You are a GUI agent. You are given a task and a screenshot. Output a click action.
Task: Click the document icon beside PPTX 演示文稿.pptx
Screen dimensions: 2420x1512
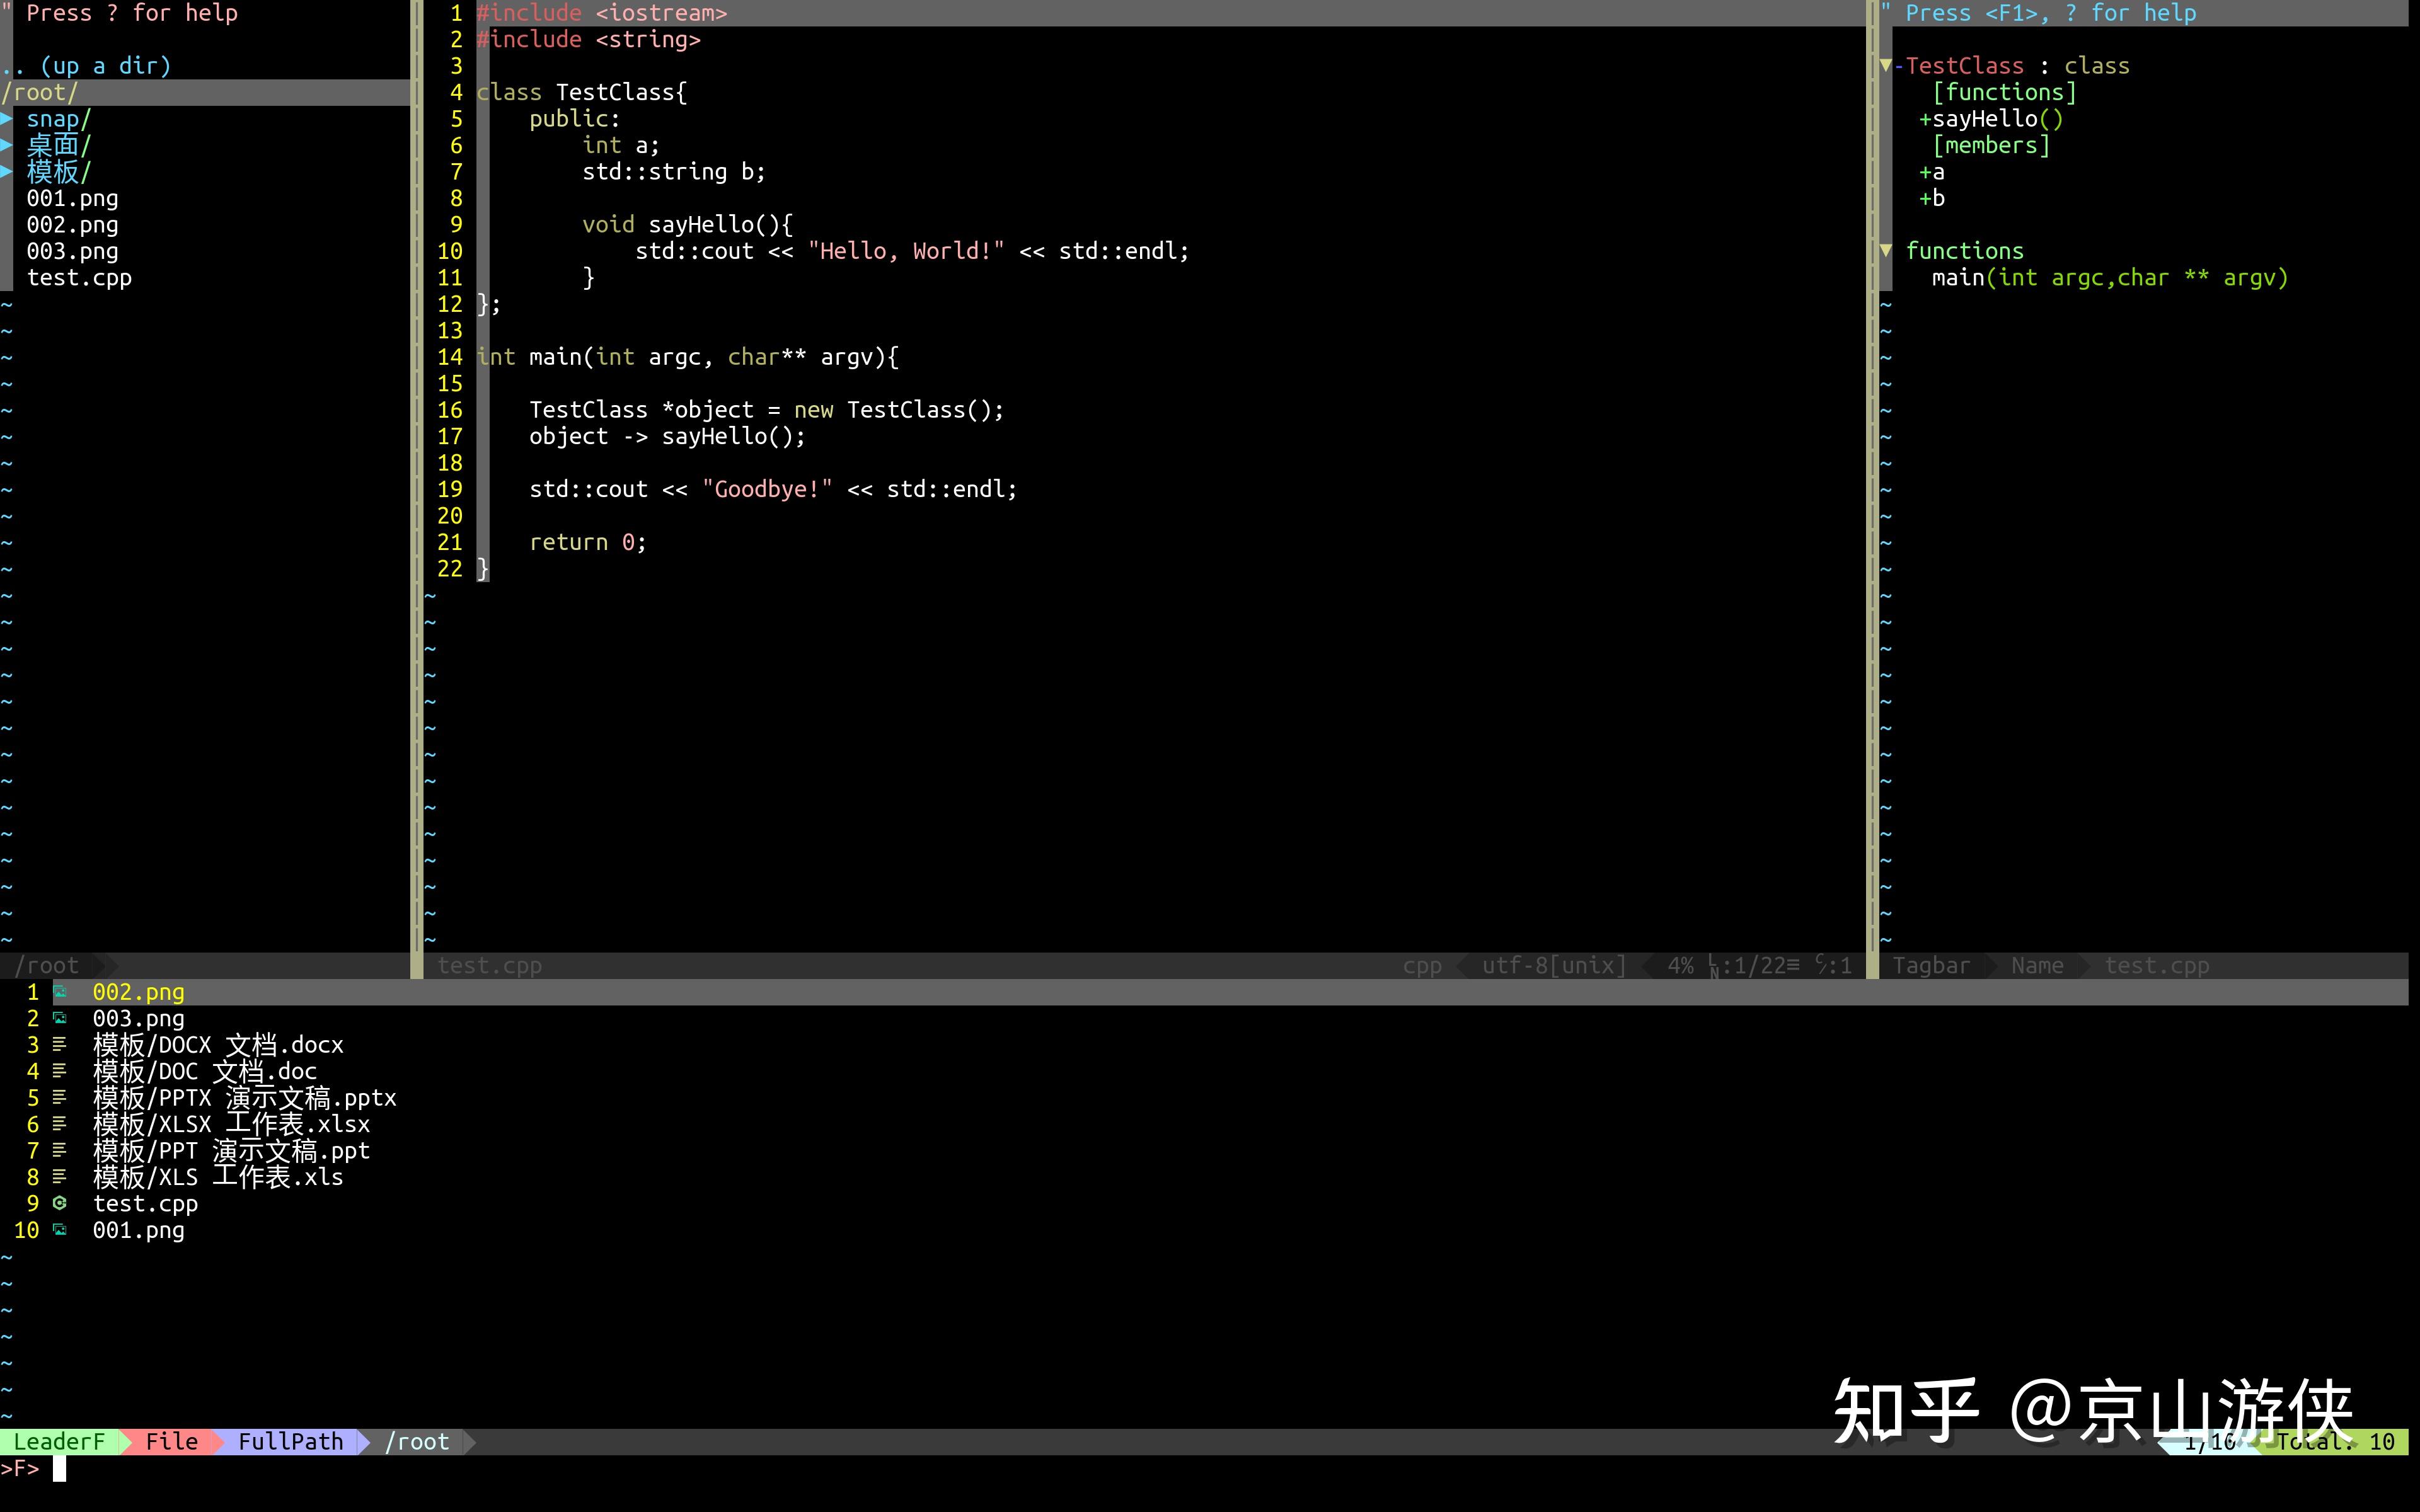[x=61, y=1097]
